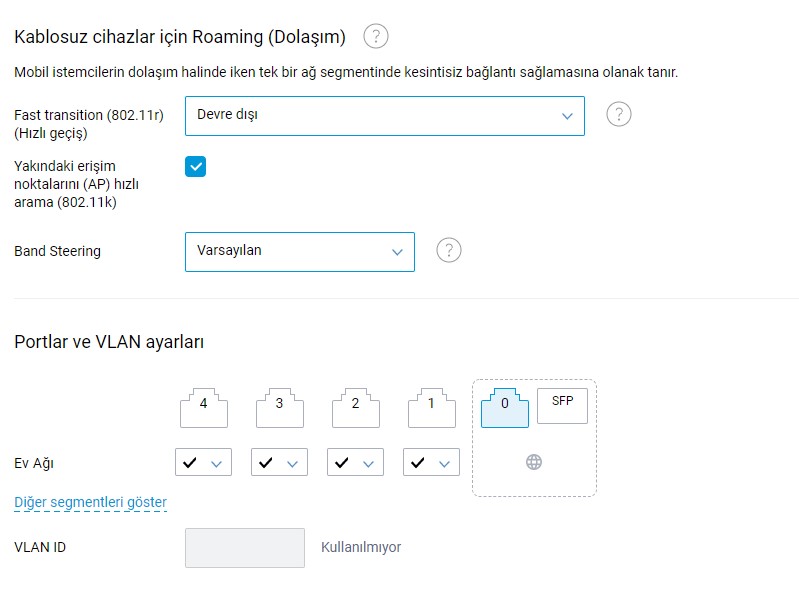This screenshot has height=593, width=799.
Task: Open help icon beside Roaming heading
Action: 376,36
